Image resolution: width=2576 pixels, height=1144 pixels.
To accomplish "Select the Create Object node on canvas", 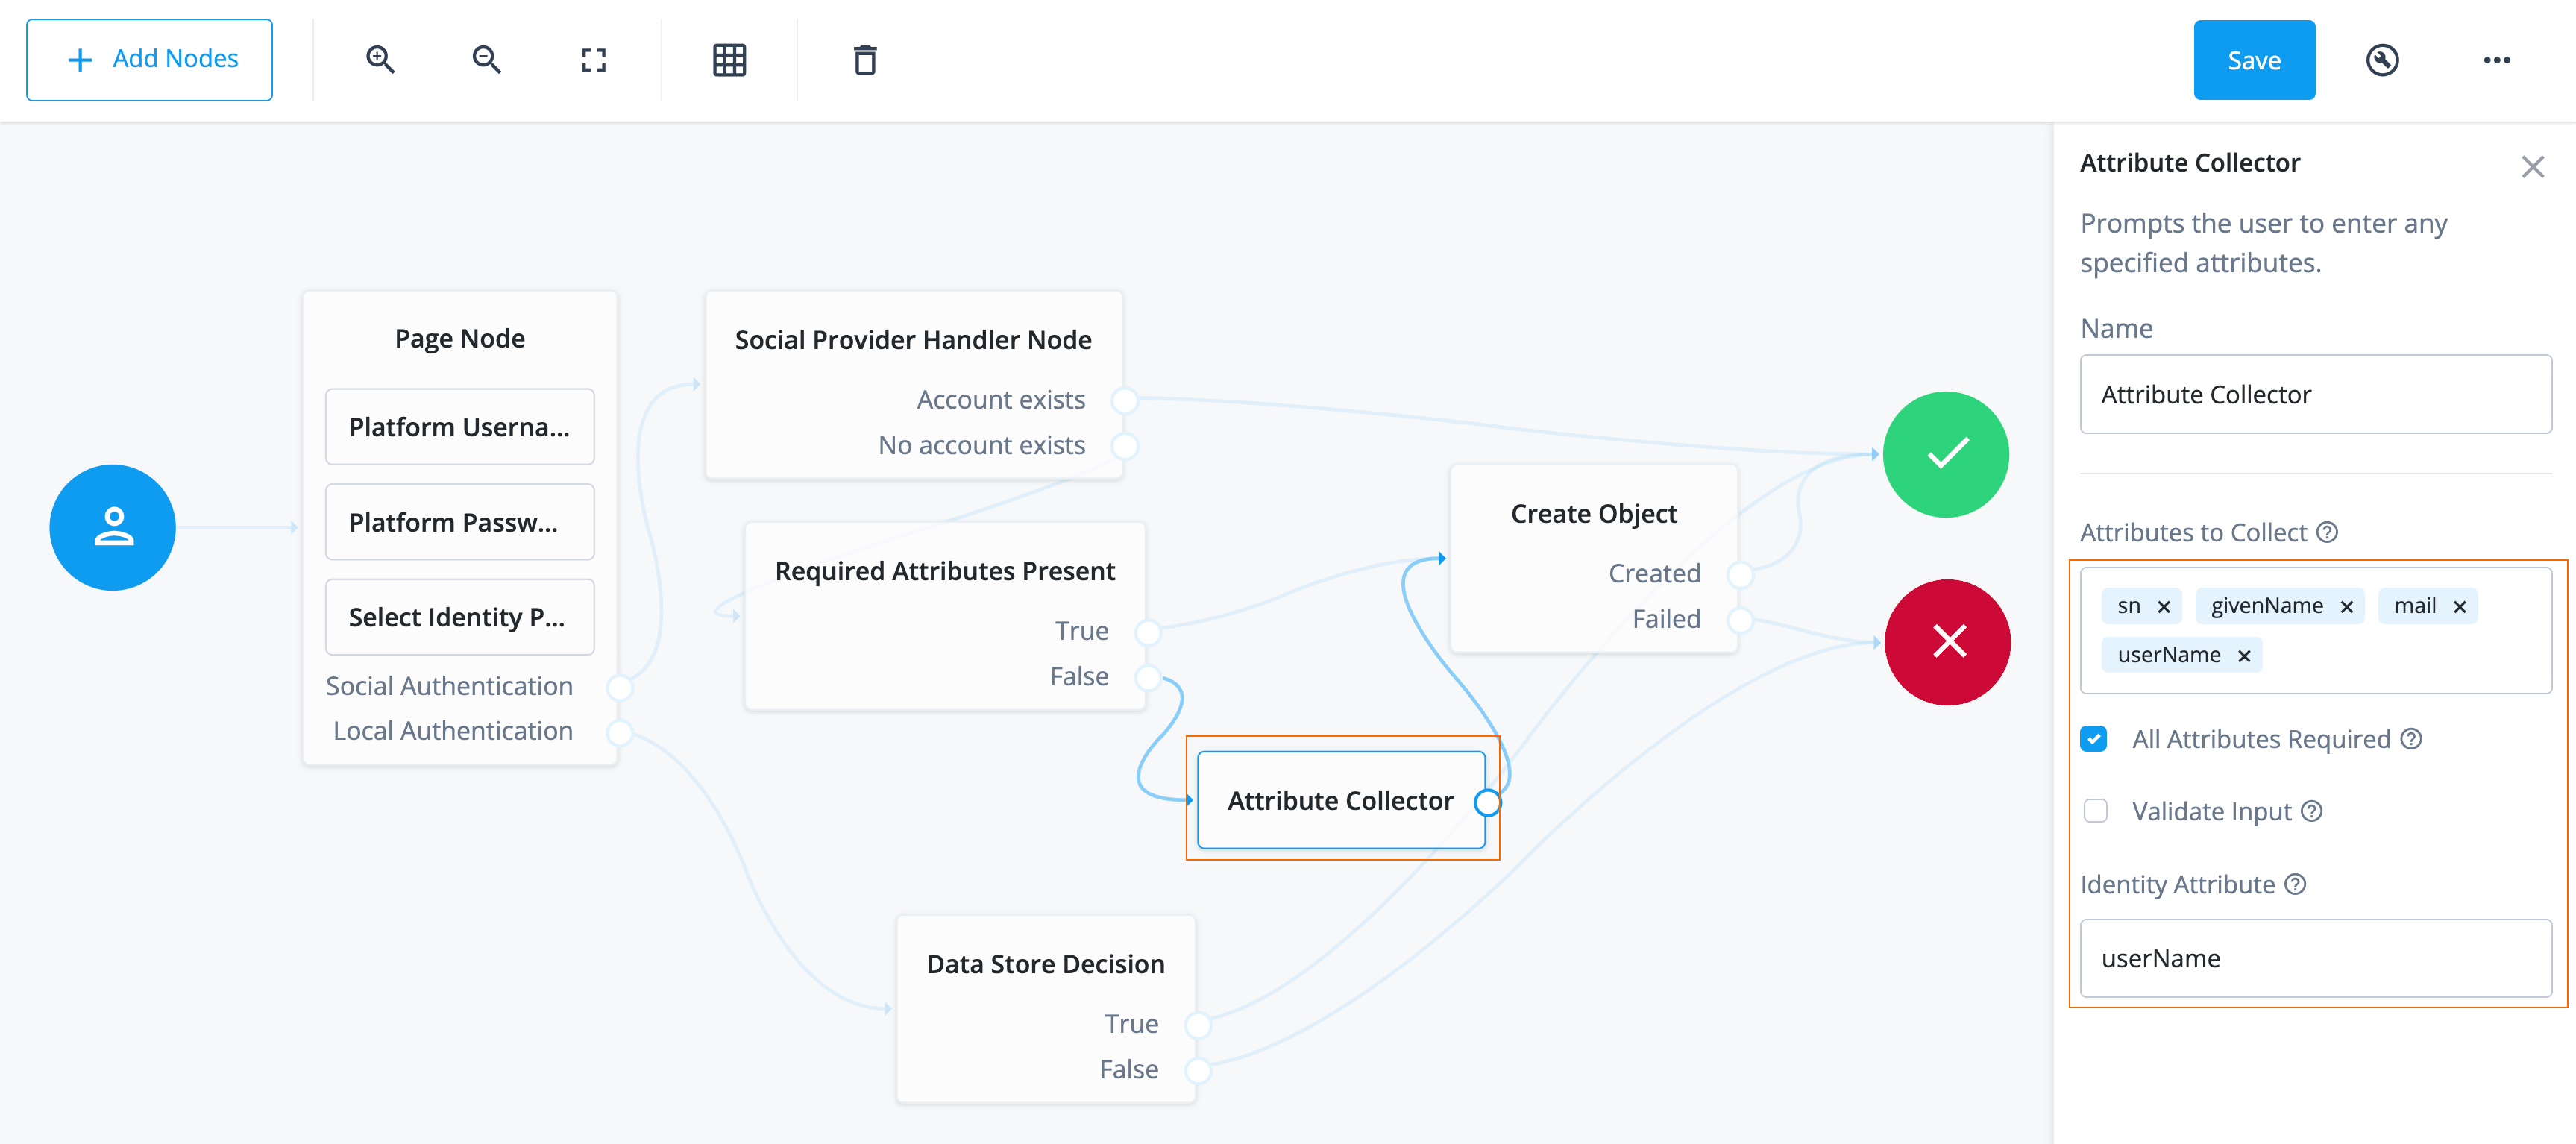I will 1593,513.
